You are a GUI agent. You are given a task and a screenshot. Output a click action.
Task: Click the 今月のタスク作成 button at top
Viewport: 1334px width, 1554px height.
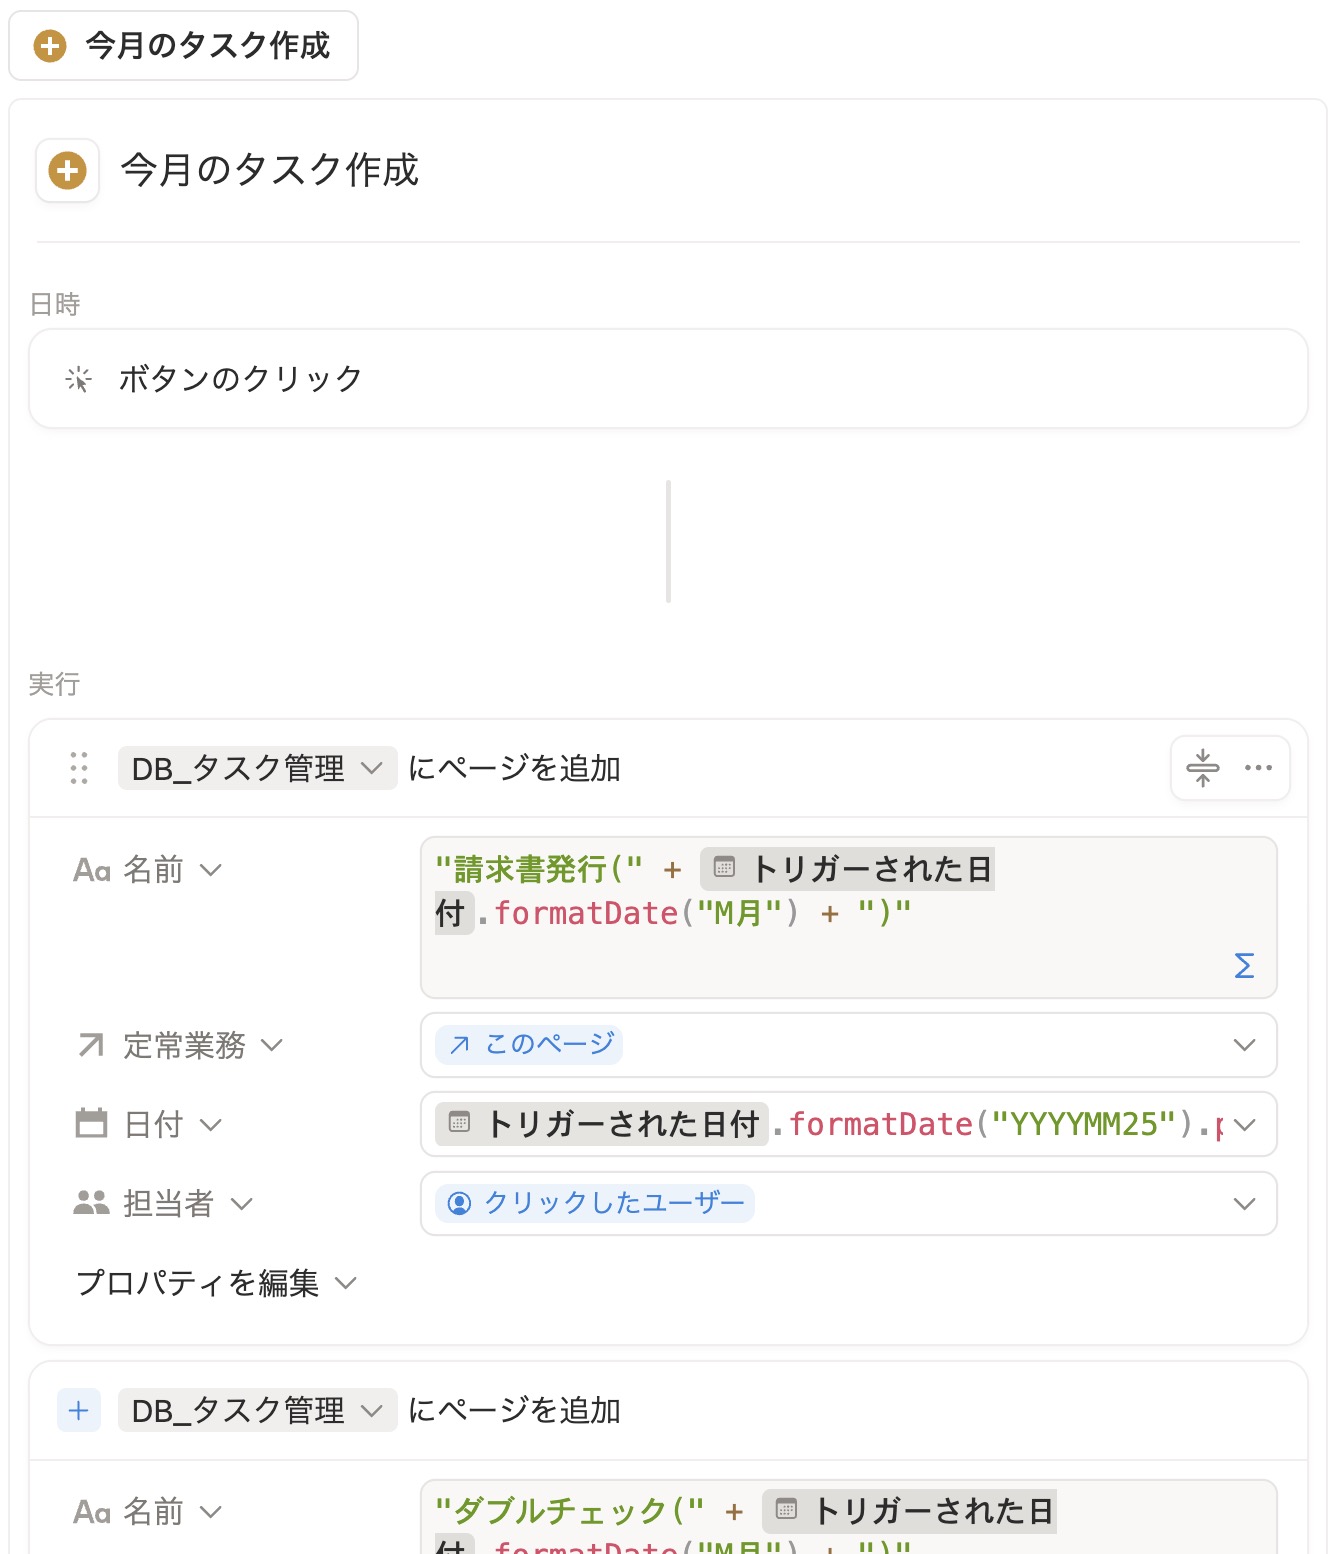183,46
